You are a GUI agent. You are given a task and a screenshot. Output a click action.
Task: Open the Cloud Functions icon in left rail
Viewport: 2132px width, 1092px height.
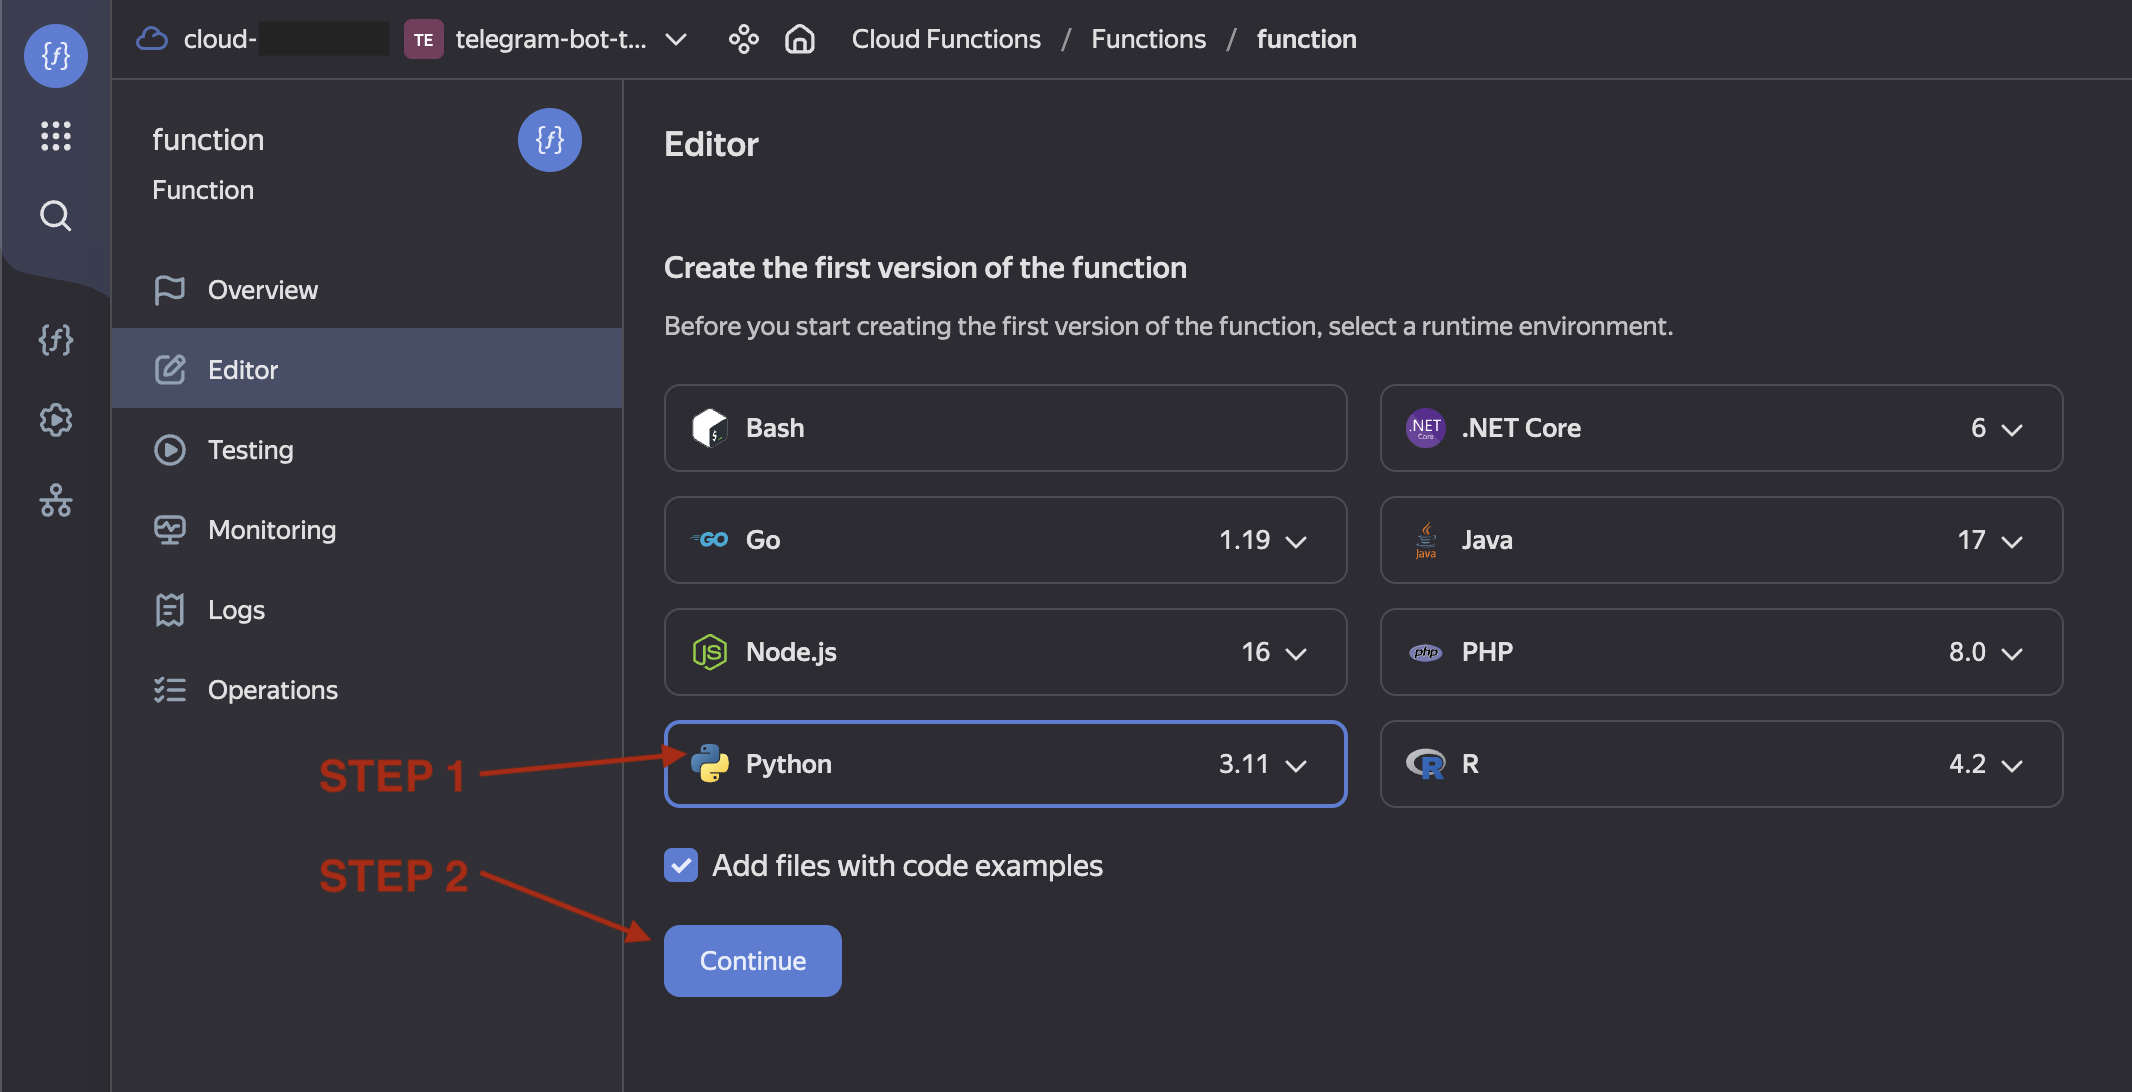[56, 340]
